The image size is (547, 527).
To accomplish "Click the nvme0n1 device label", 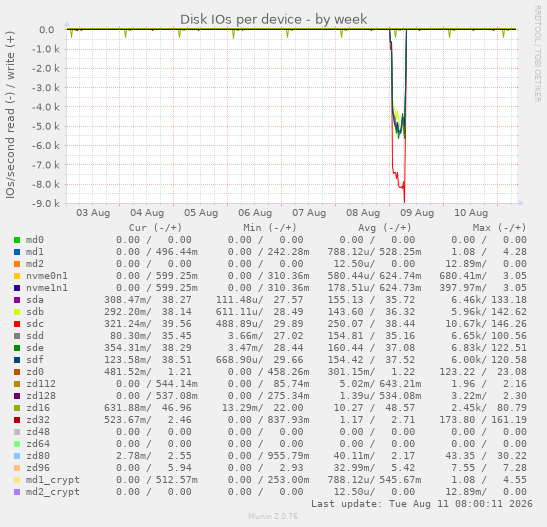I will 47,276.
